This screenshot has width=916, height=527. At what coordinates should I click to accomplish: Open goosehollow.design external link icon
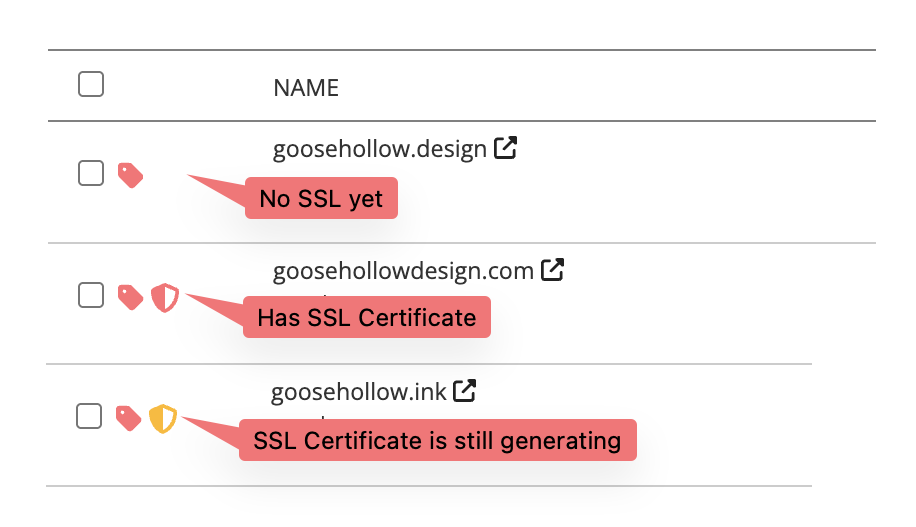coord(507,149)
